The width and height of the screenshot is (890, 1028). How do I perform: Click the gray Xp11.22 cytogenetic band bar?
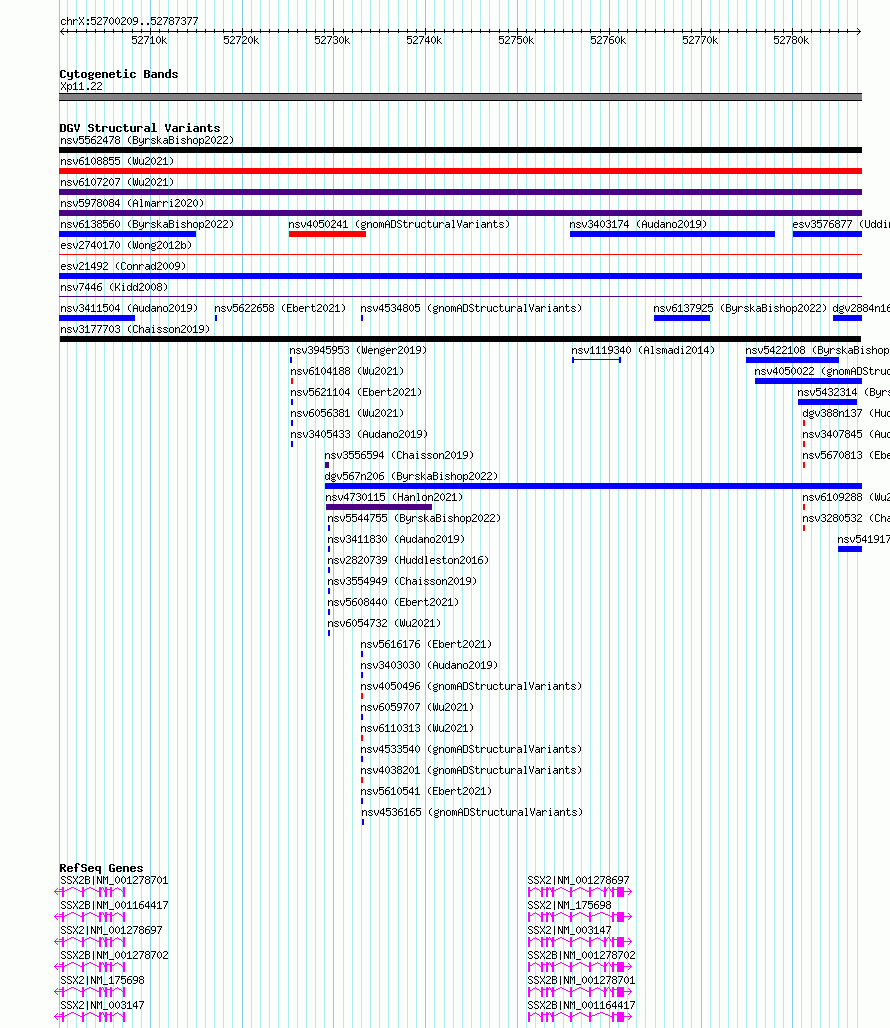pos(460,97)
